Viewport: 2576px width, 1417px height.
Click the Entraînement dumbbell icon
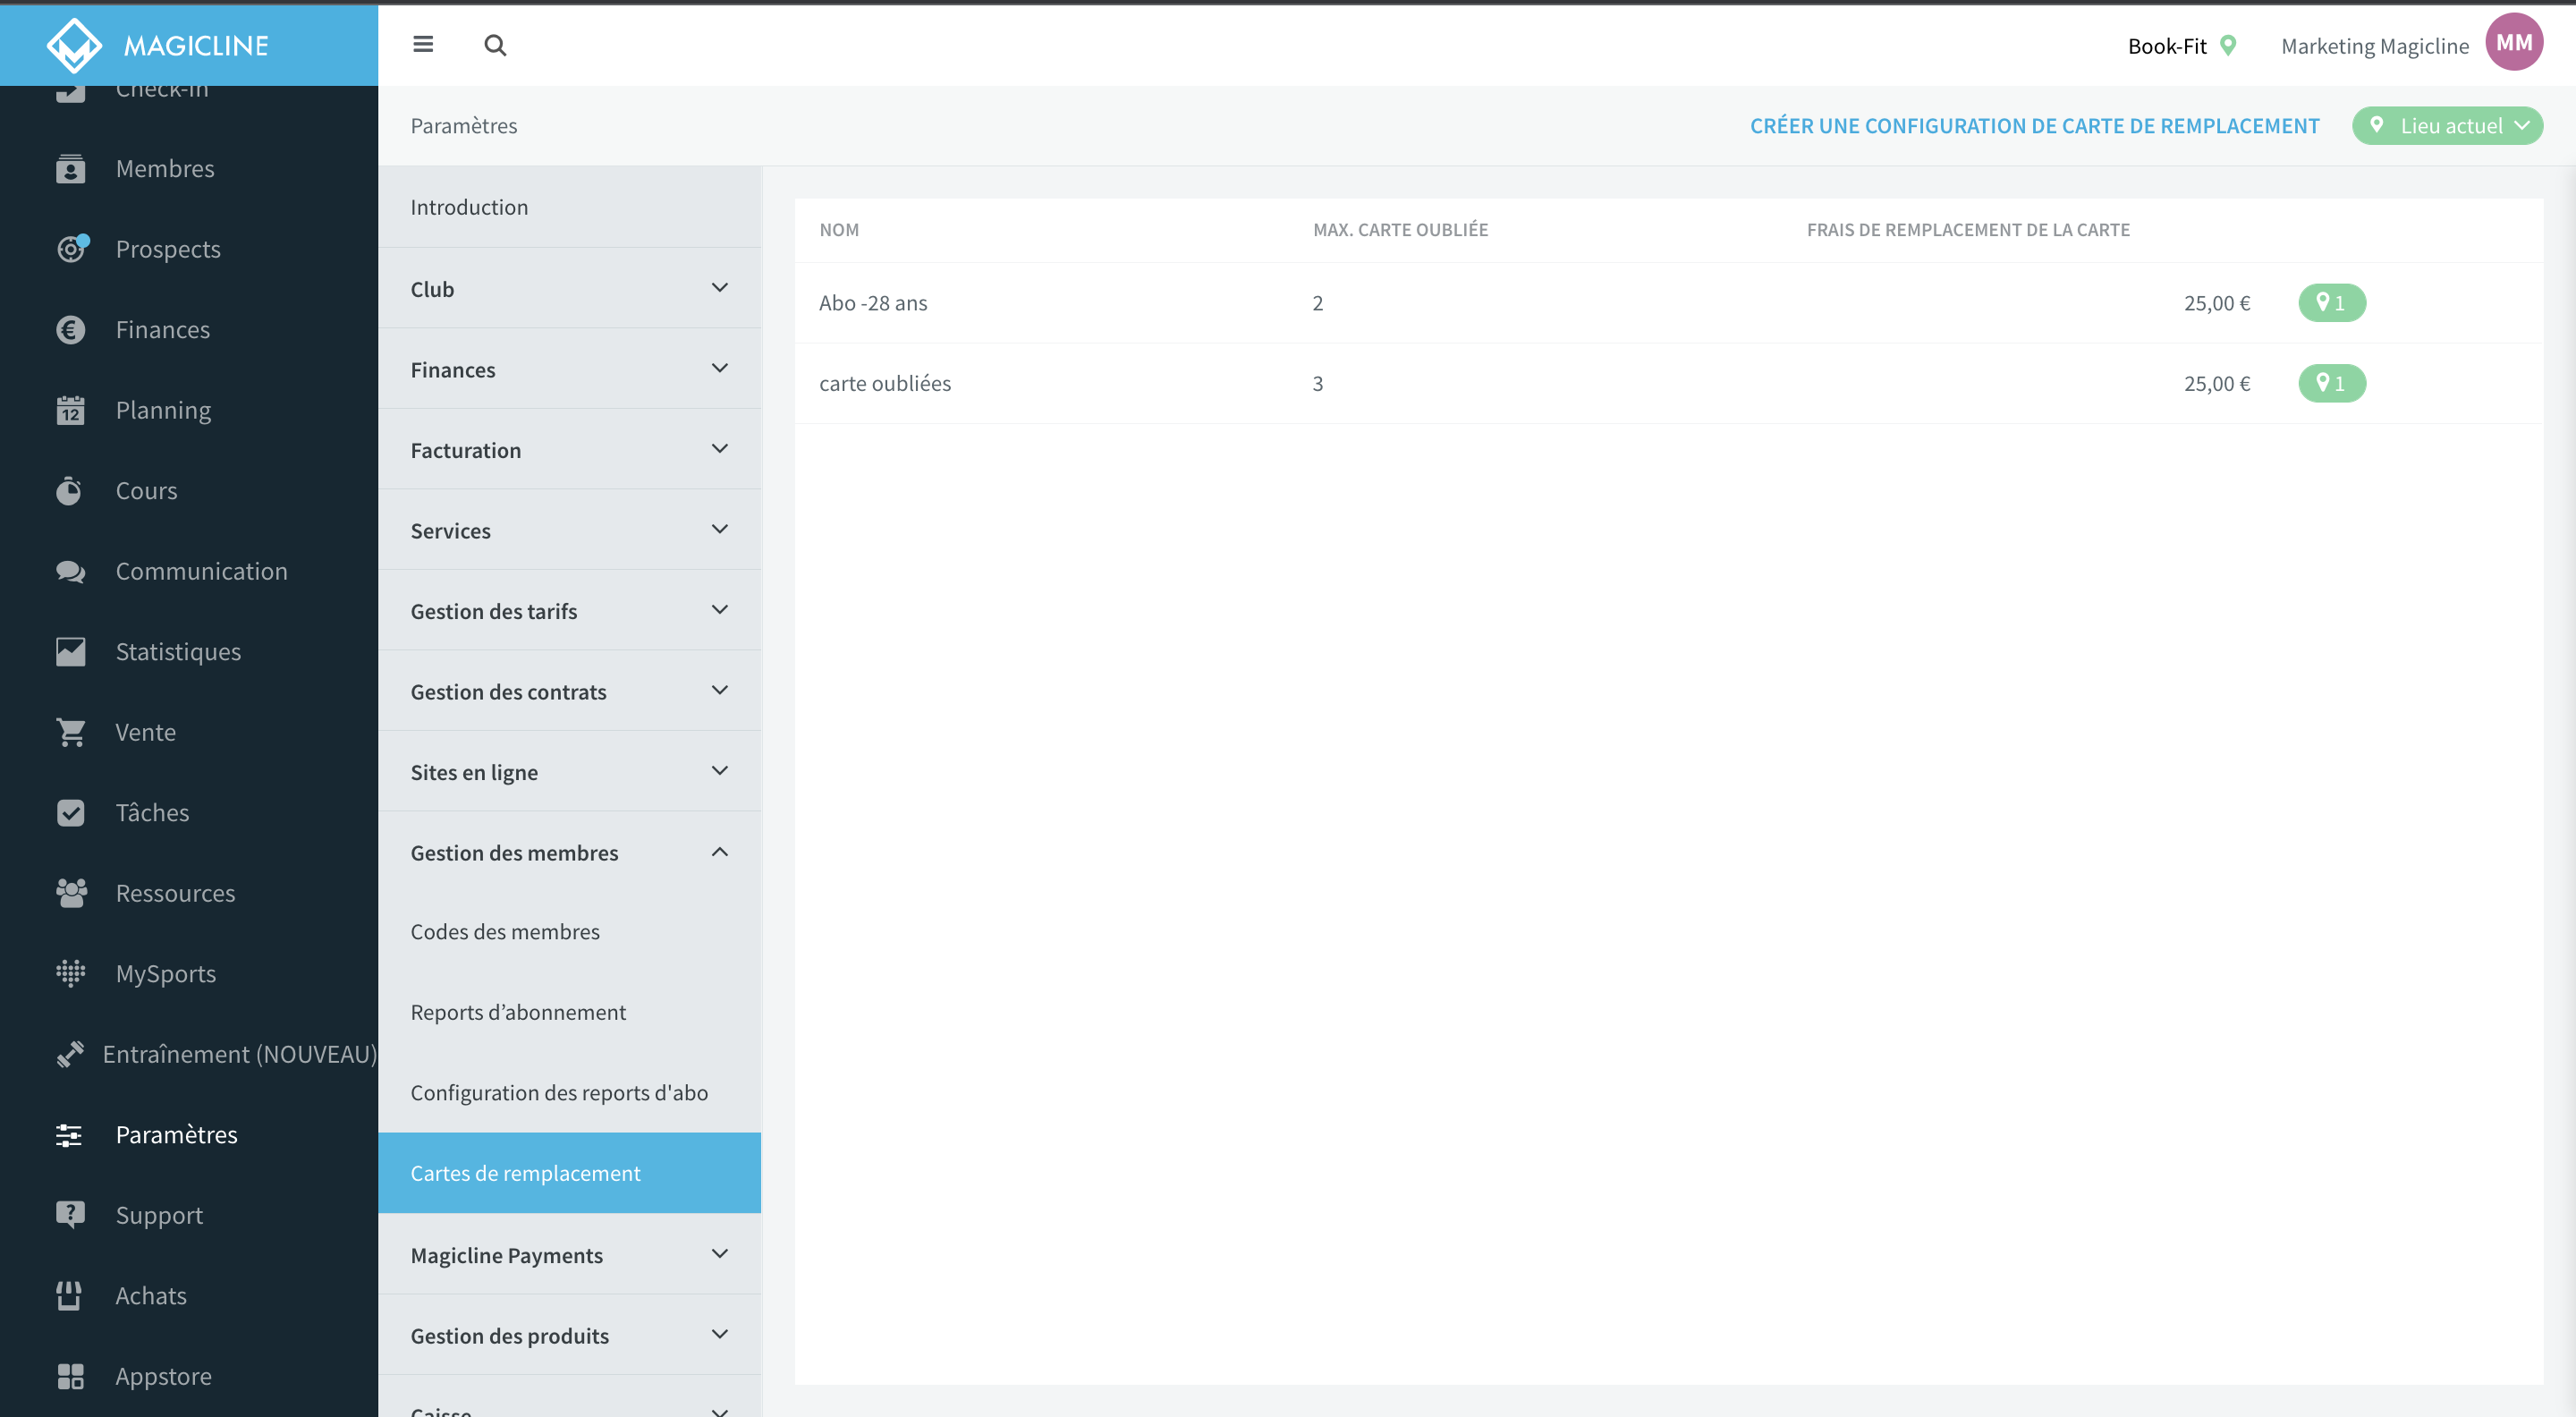(x=70, y=1054)
